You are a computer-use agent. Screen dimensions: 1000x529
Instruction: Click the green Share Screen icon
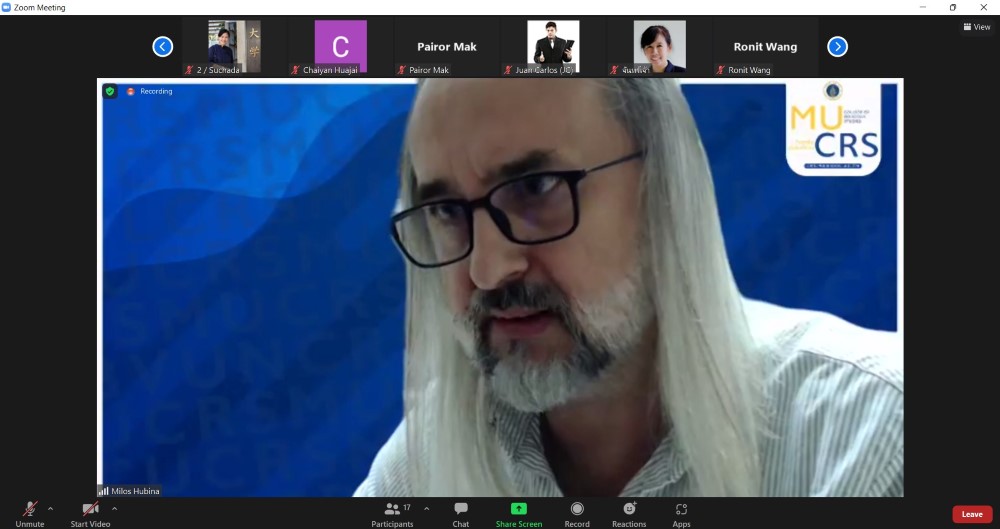point(518,509)
